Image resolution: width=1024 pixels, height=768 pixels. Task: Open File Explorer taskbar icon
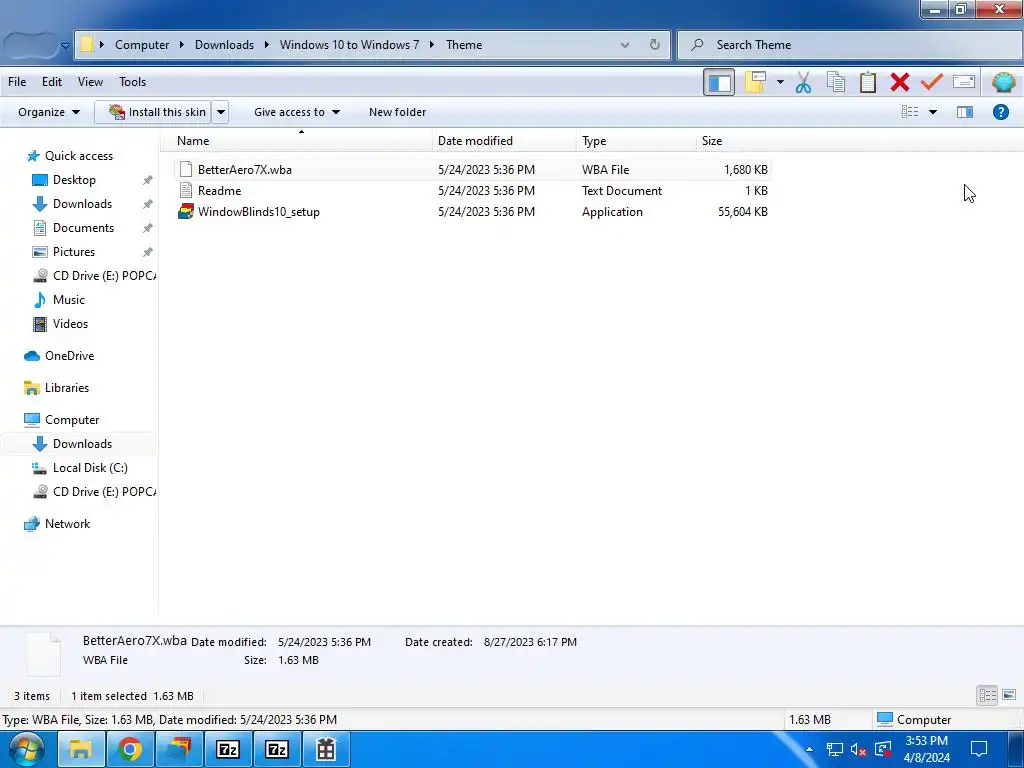(x=81, y=749)
